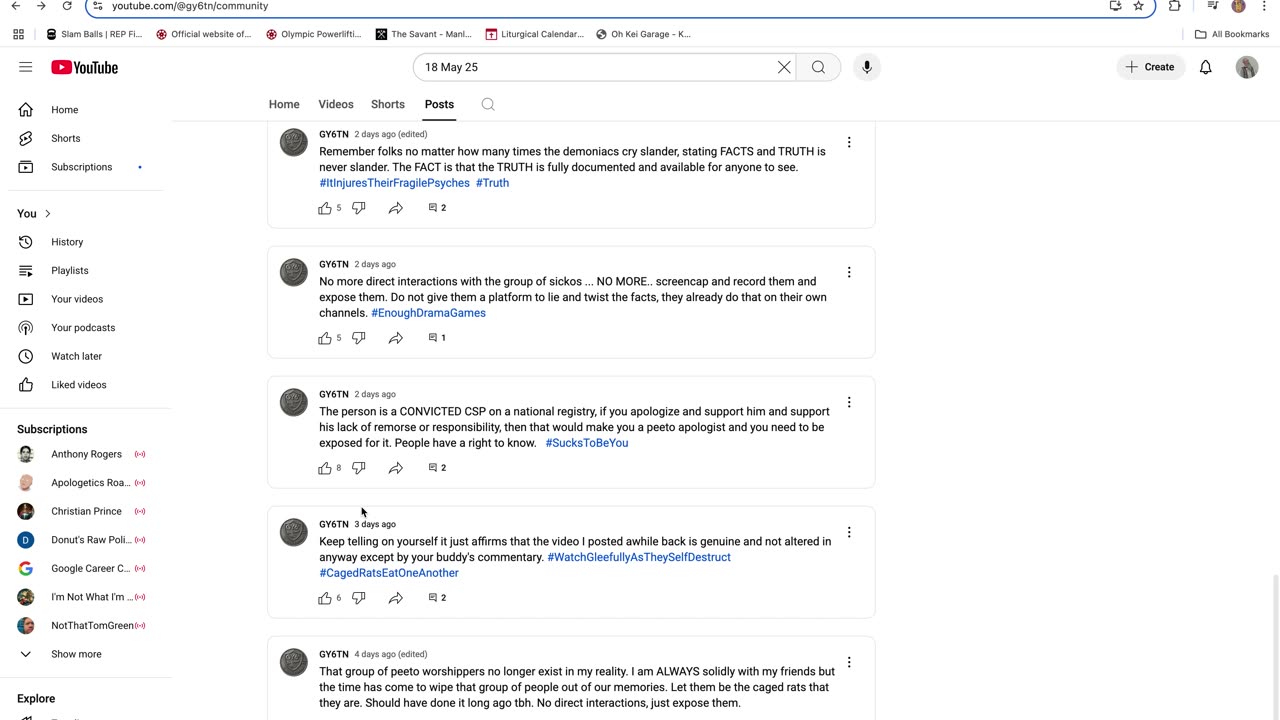
Task: Share the post tagged #Truth
Action: 396,208
